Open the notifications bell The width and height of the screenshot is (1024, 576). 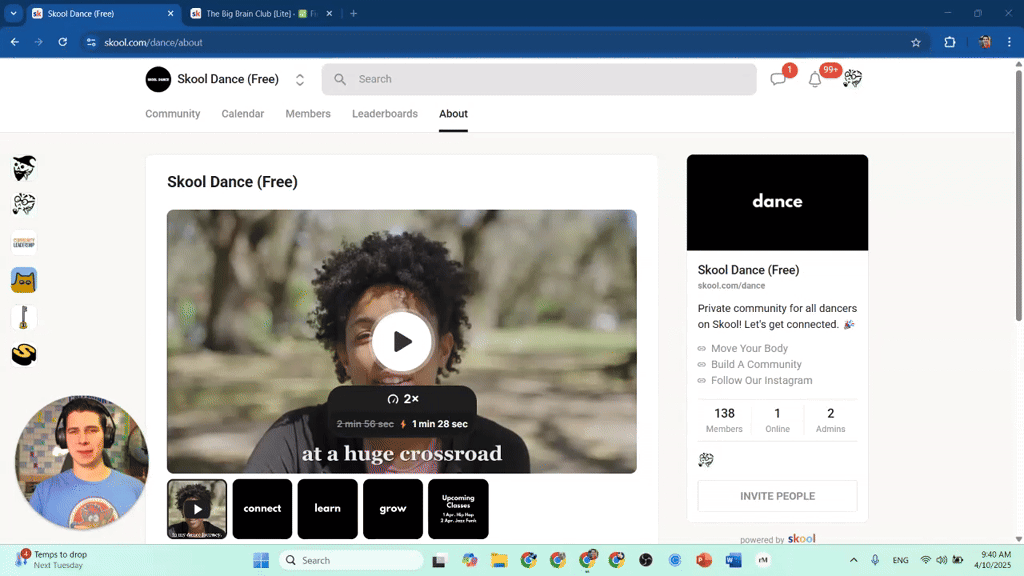pos(814,80)
